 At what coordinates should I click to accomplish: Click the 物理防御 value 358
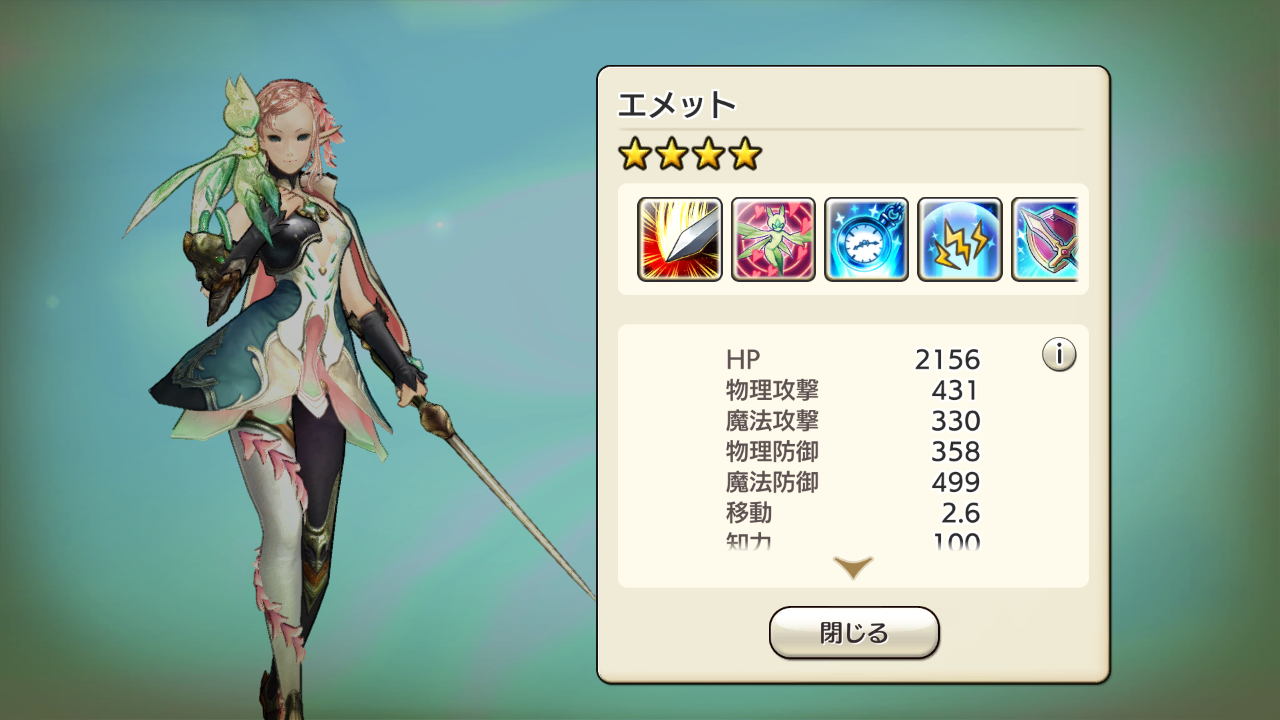coord(955,452)
